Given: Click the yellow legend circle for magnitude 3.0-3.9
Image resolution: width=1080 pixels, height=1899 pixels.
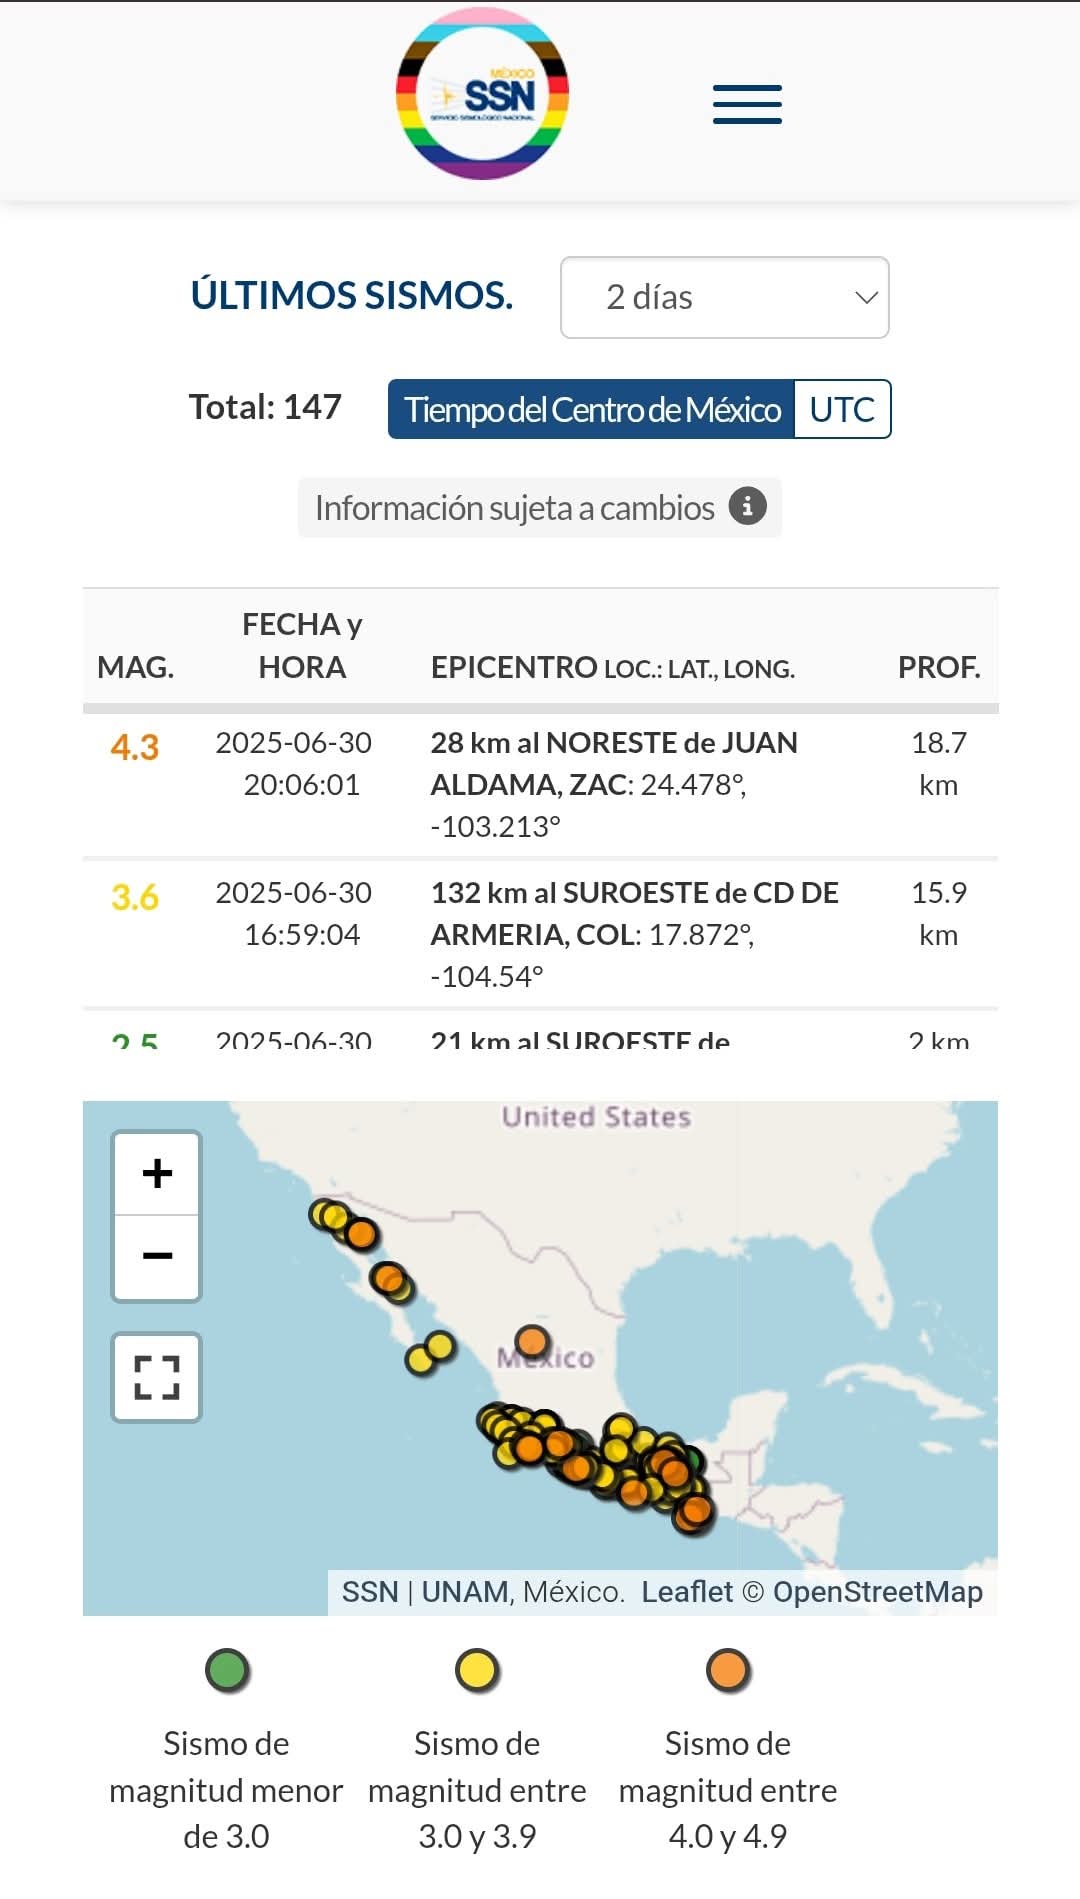Looking at the screenshot, I should point(477,1669).
